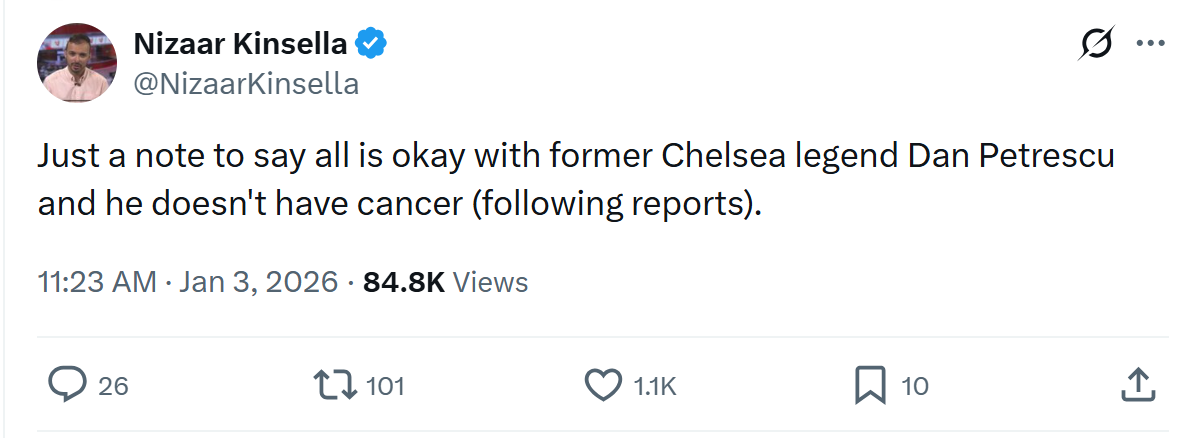Click the 101 reposts count
1198x438 pixels.
point(385,386)
